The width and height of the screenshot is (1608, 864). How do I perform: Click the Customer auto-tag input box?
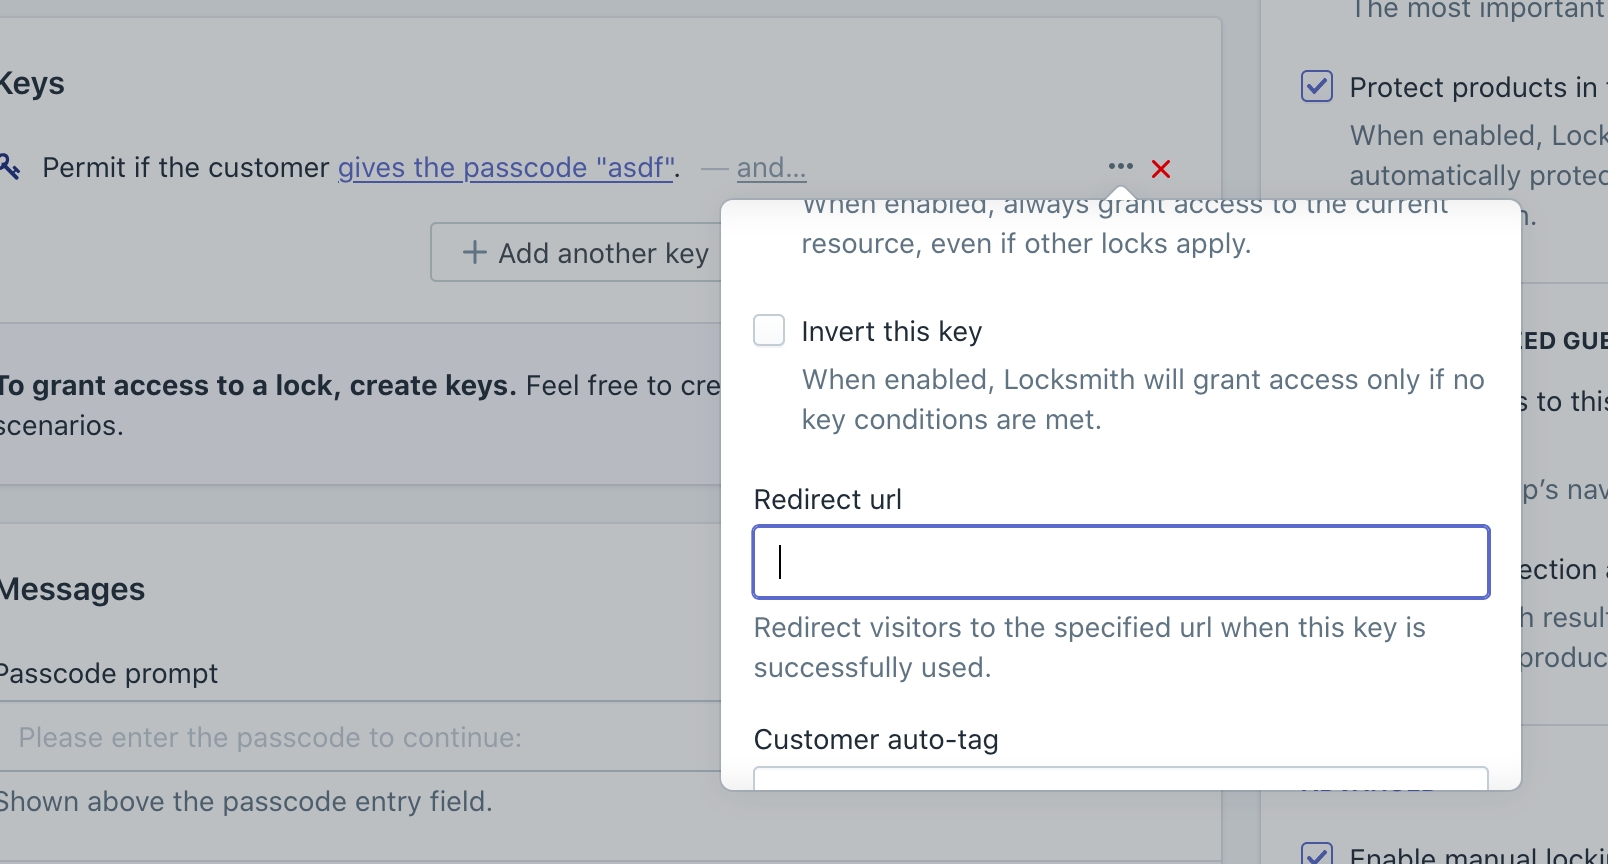[1120, 778]
